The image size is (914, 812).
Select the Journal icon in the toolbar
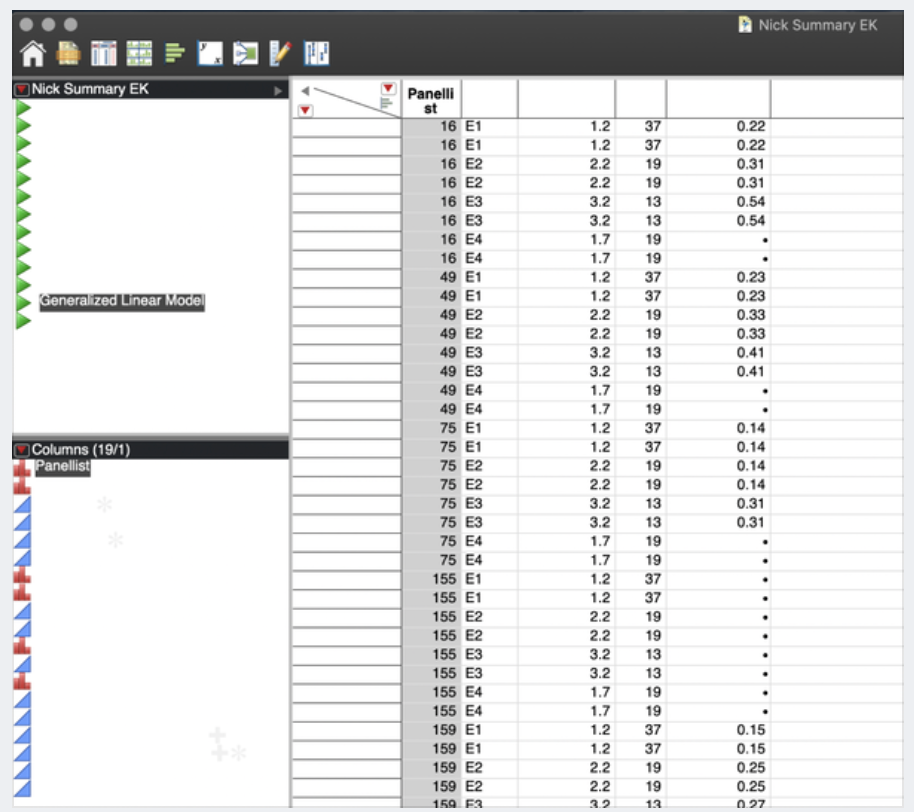point(68,52)
